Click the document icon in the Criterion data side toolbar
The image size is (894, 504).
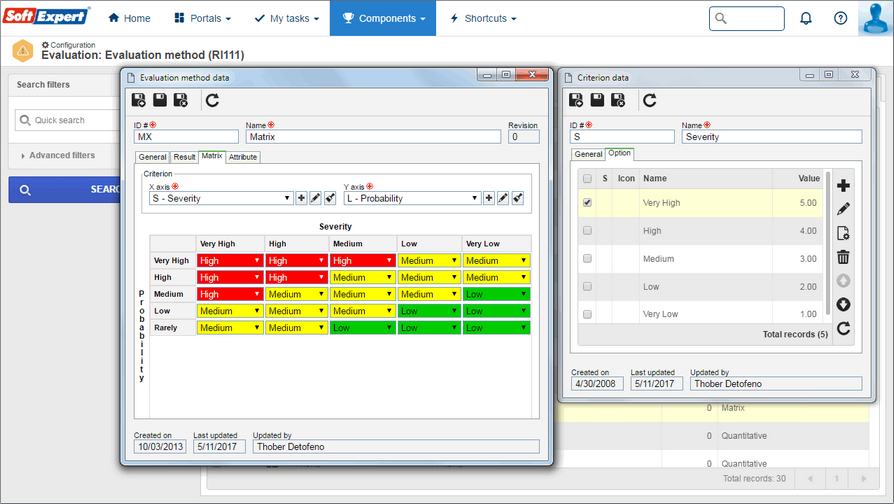click(x=843, y=233)
